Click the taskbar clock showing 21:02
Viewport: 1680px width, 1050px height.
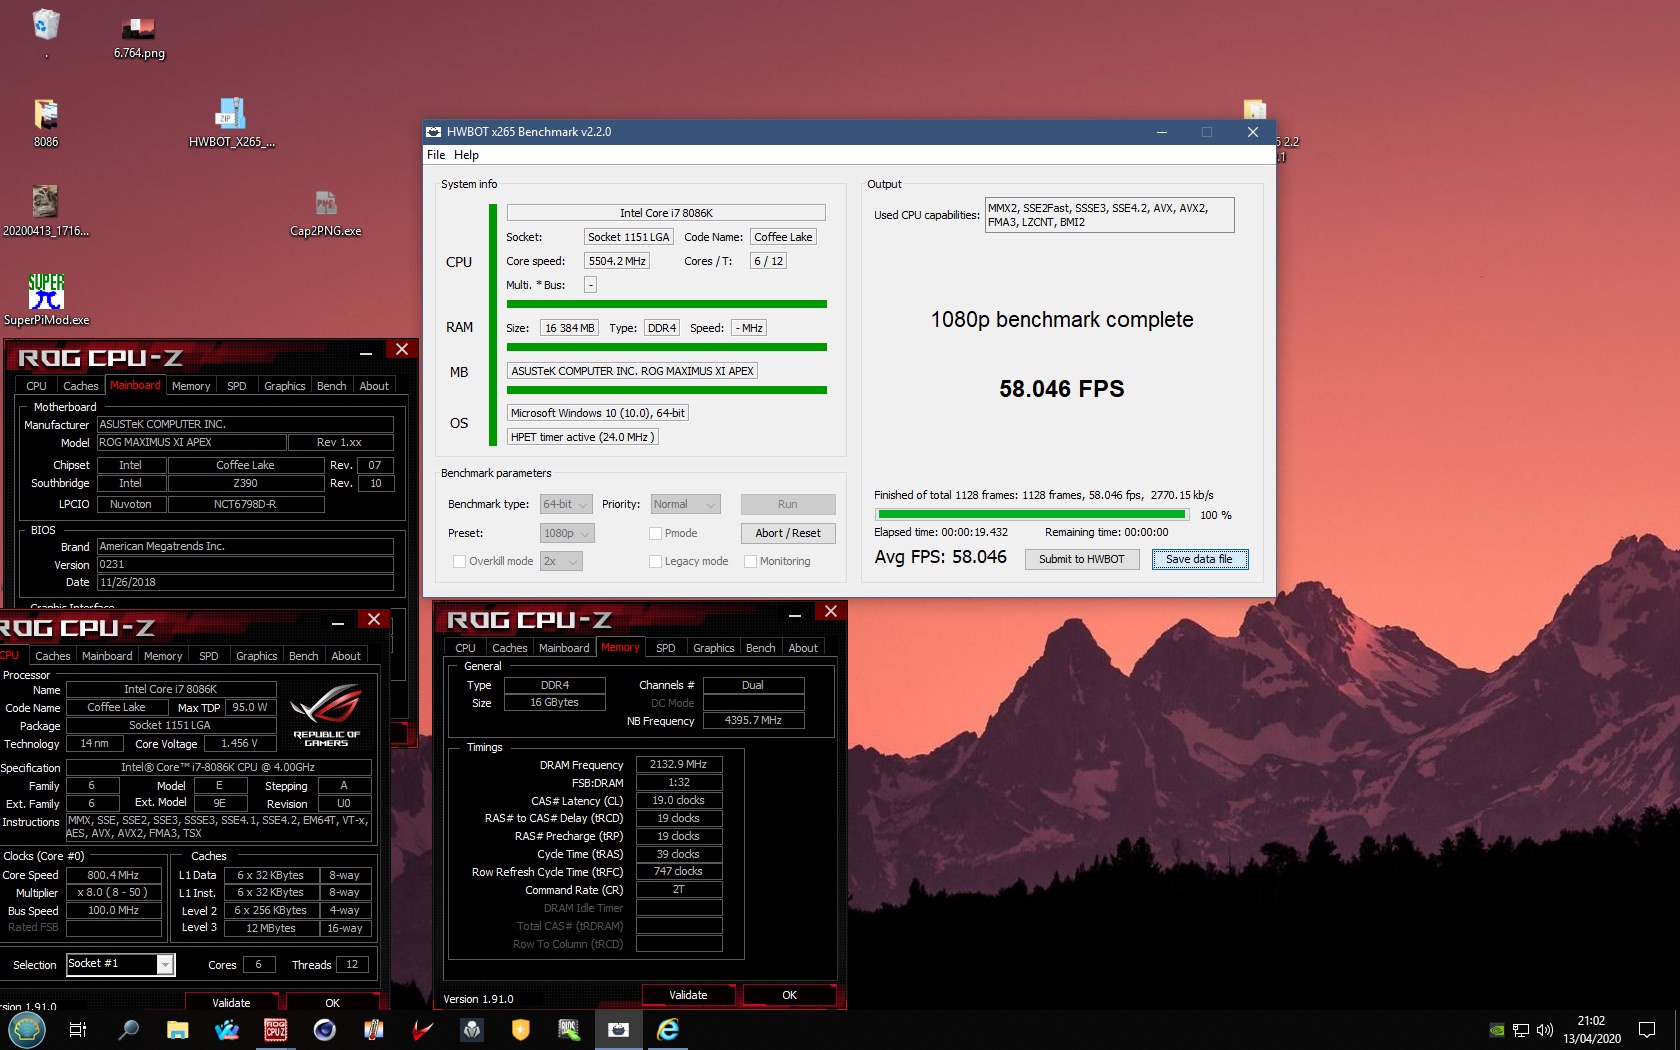click(1591, 1029)
